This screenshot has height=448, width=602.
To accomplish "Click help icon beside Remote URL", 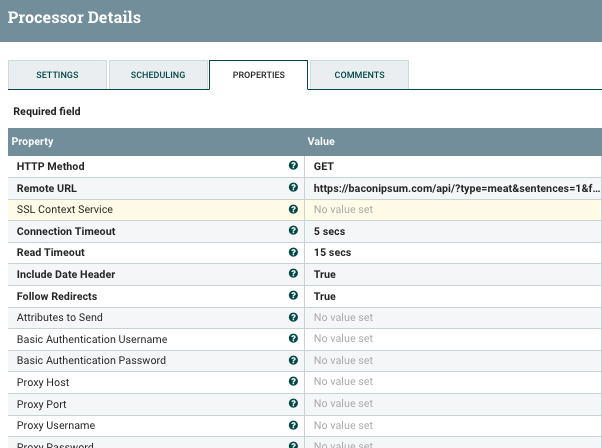I will coord(293,187).
